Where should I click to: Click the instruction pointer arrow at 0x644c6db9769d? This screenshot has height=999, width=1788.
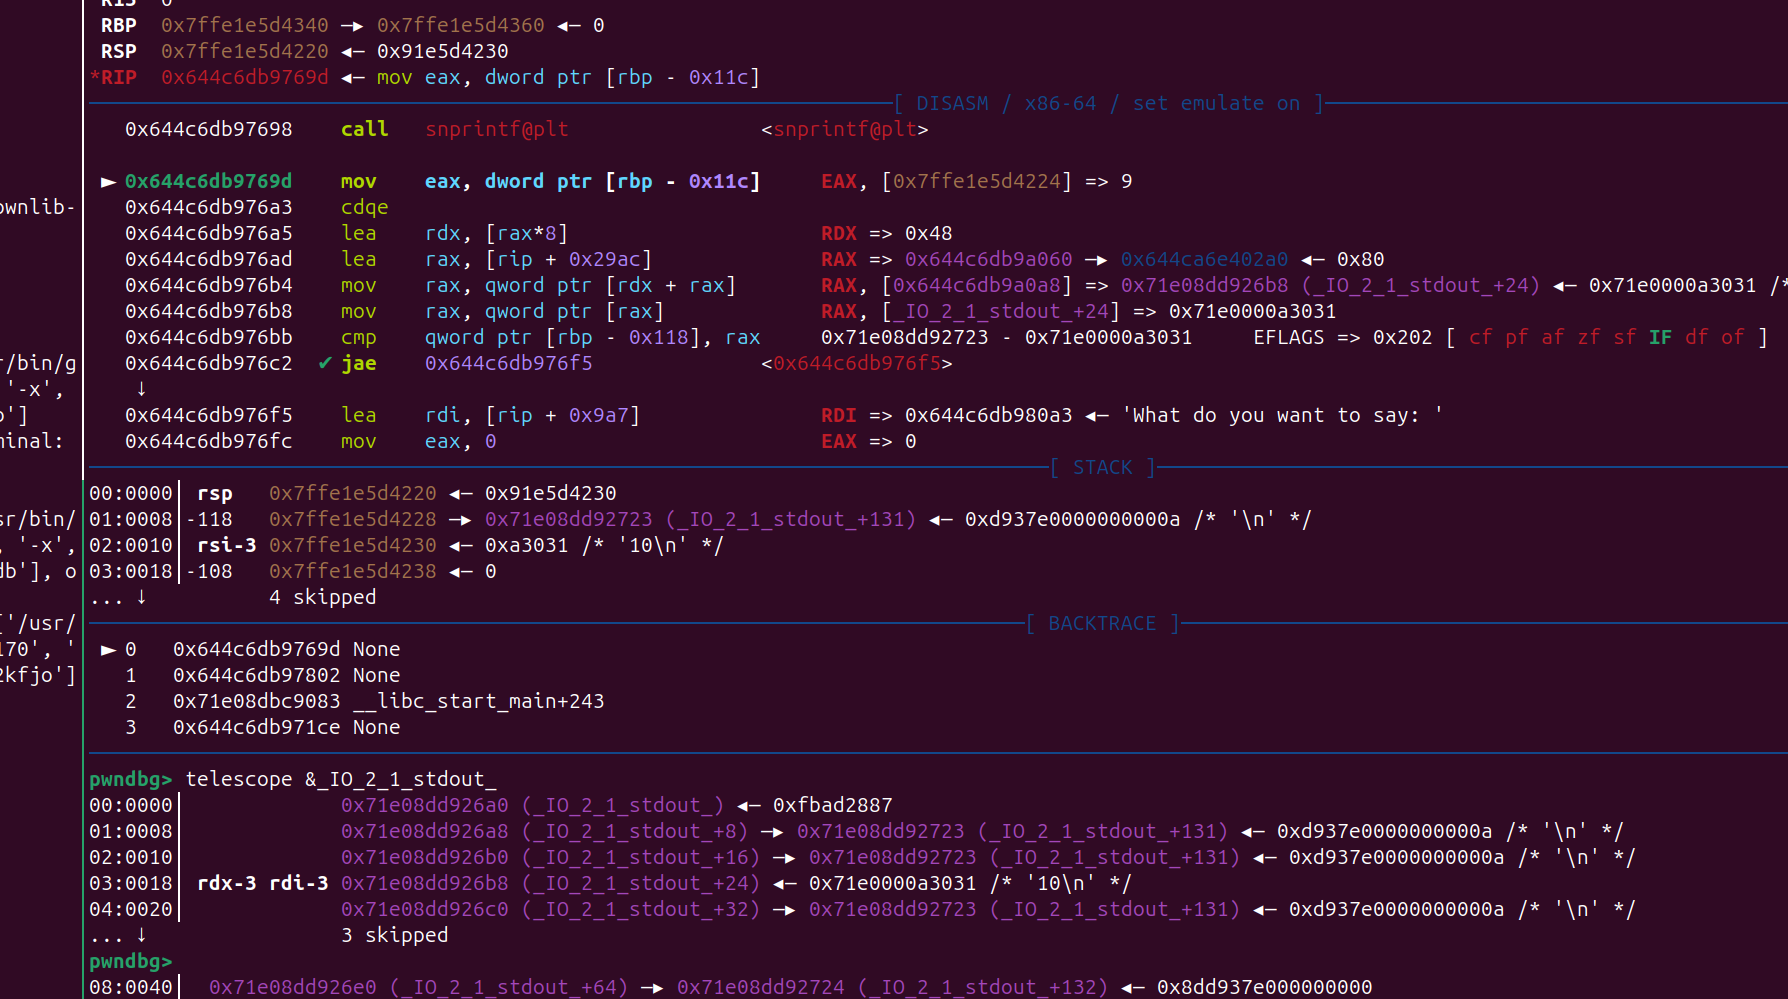108,181
